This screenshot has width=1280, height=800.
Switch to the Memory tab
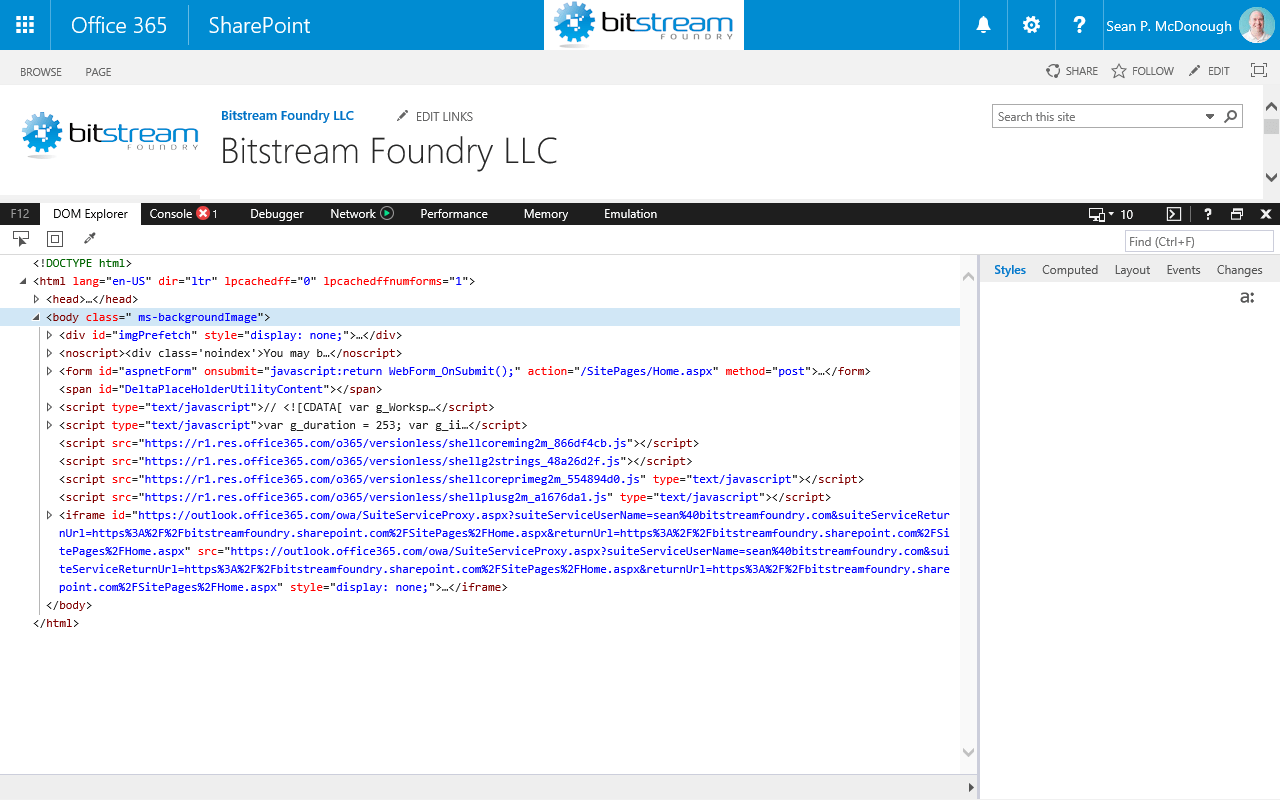546,214
